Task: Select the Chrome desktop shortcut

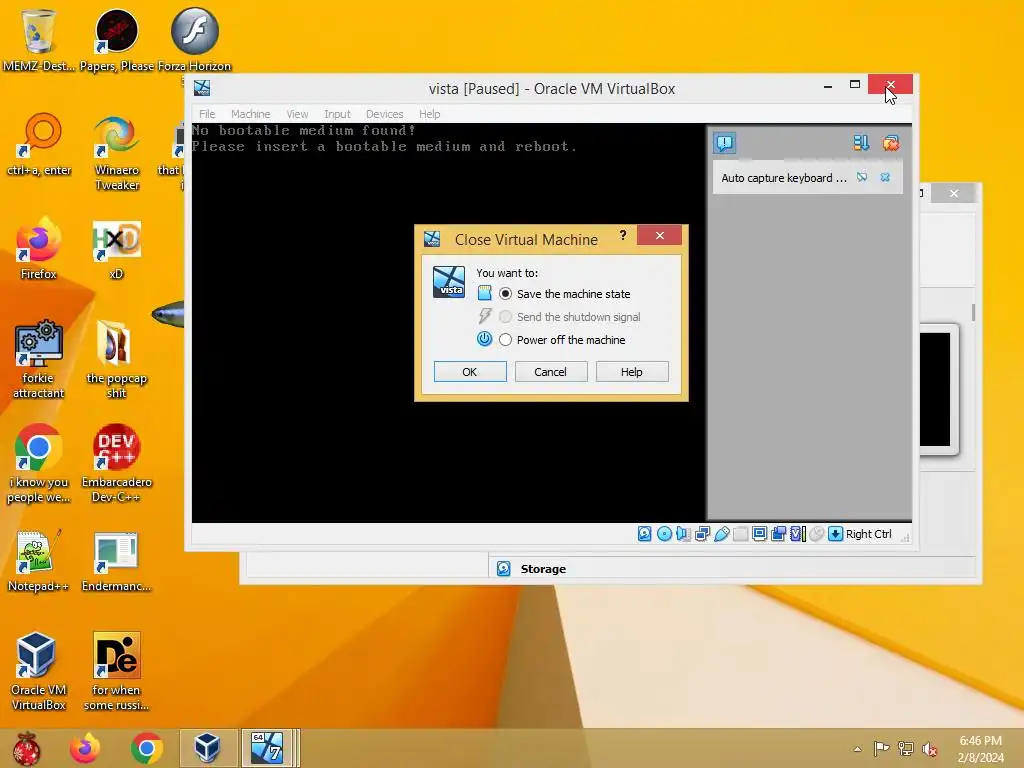Action: tap(39, 464)
